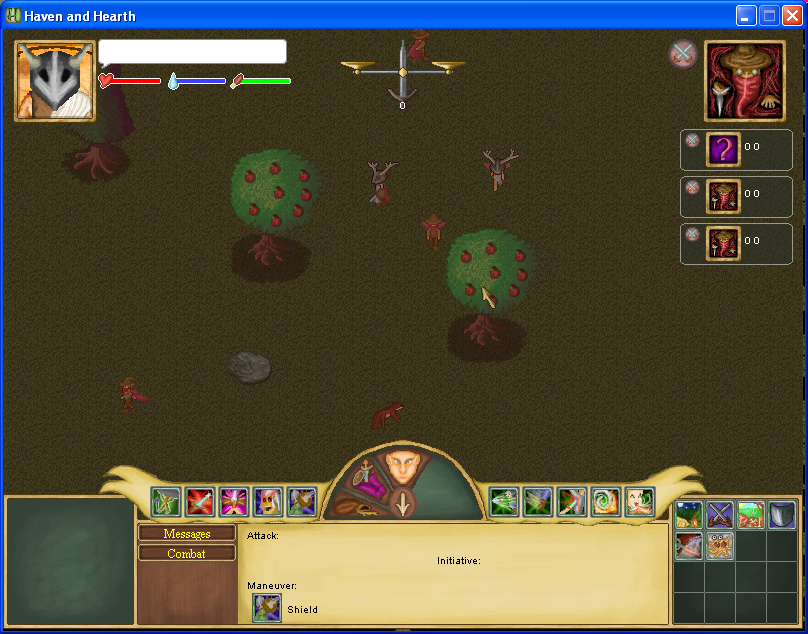
Task: Click the green dash figure hotbar icon
Action: (x=503, y=502)
